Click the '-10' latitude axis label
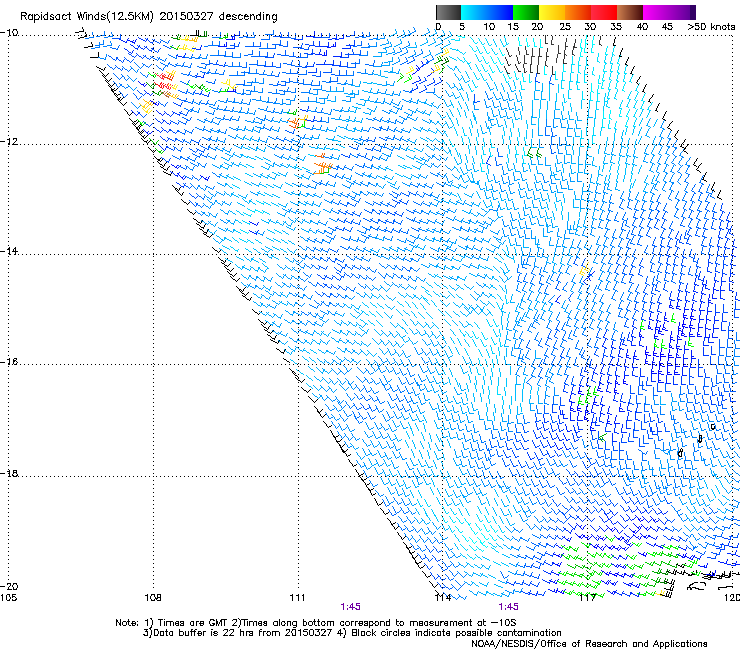740x650 pixels. click(9, 32)
